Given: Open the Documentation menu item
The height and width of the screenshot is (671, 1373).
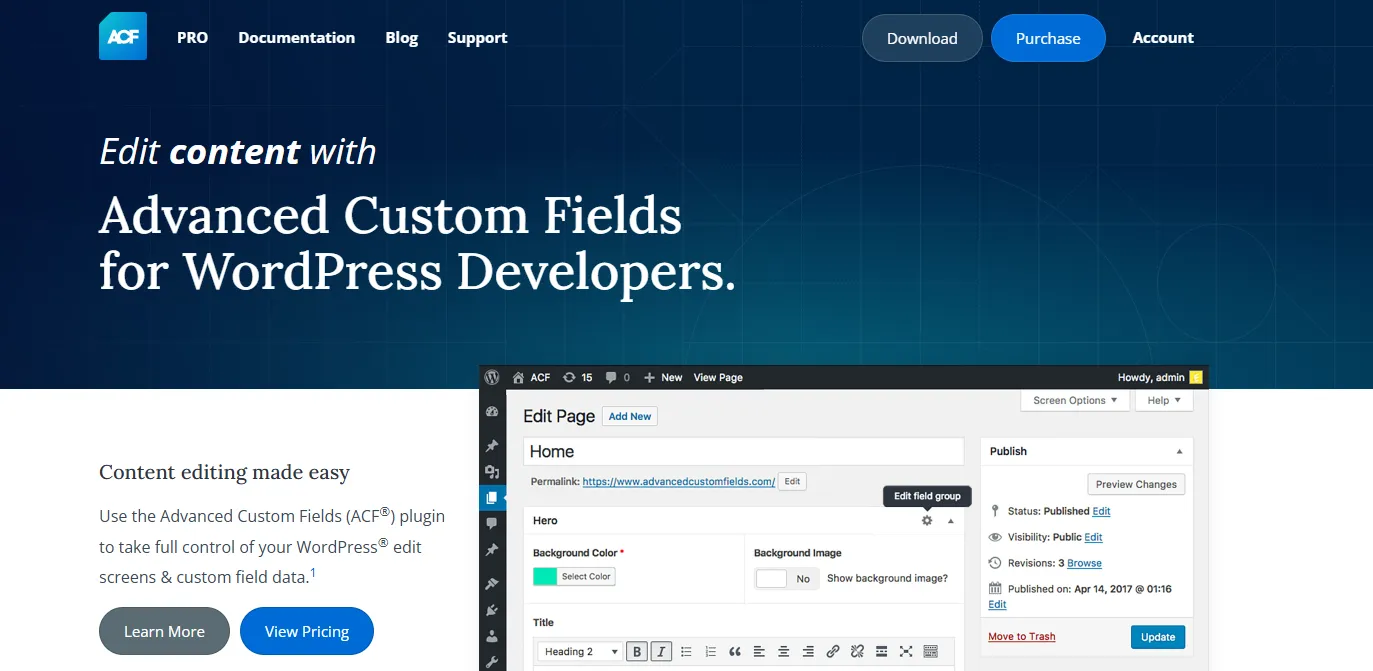Looking at the screenshot, I should (x=297, y=37).
